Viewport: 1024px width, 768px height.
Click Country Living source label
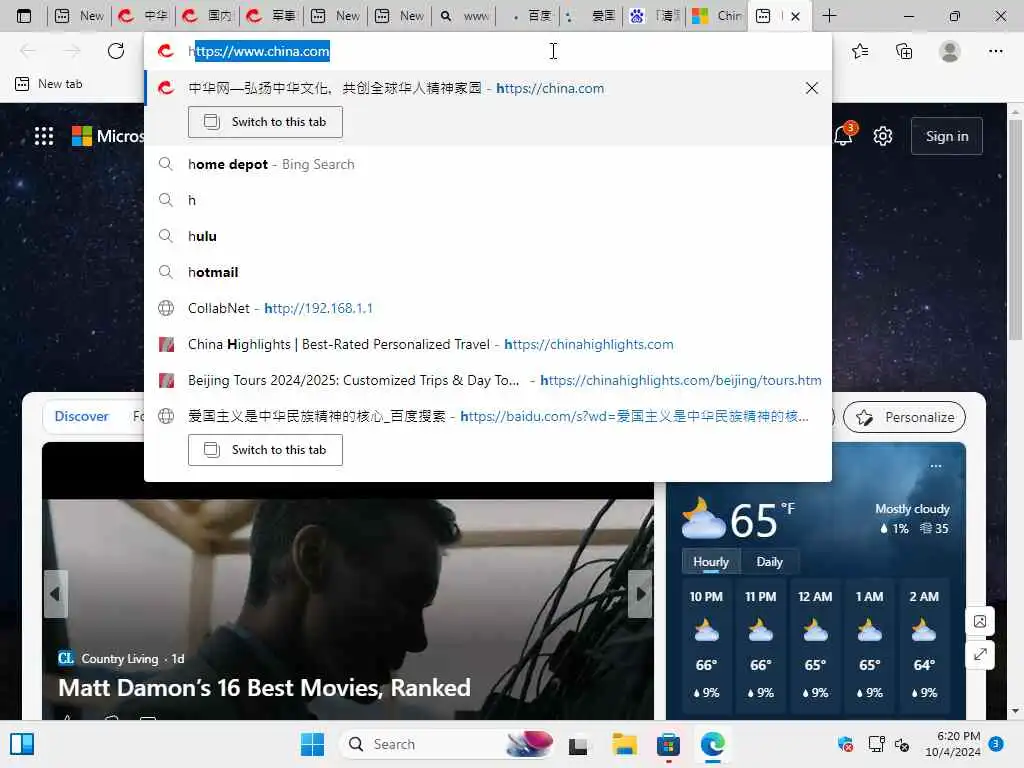[x=120, y=659]
